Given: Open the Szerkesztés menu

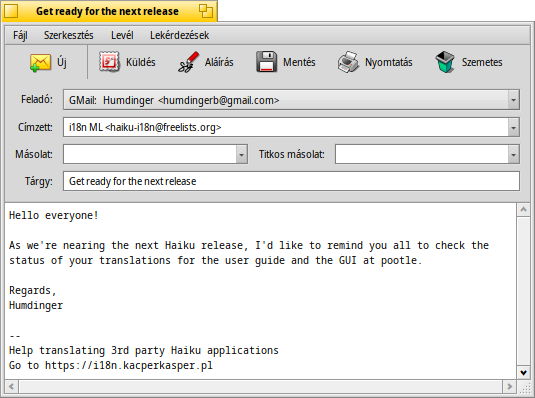Looking at the screenshot, I should pos(69,35).
